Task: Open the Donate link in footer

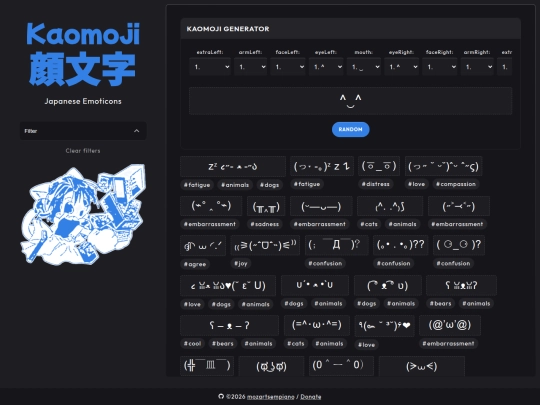Action: pyautogui.click(x=311, y=397)
